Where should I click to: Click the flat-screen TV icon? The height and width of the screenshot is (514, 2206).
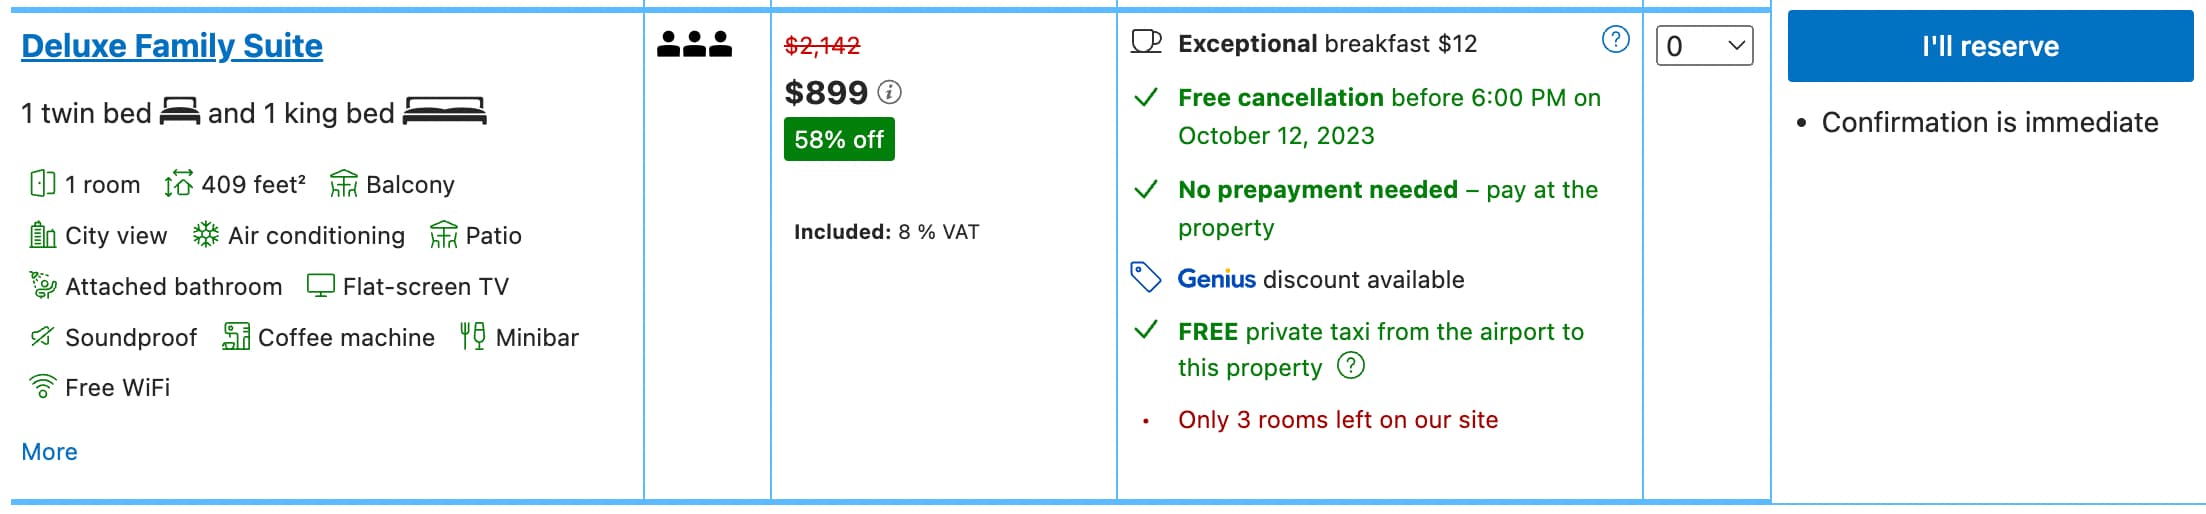pos(320,286)
